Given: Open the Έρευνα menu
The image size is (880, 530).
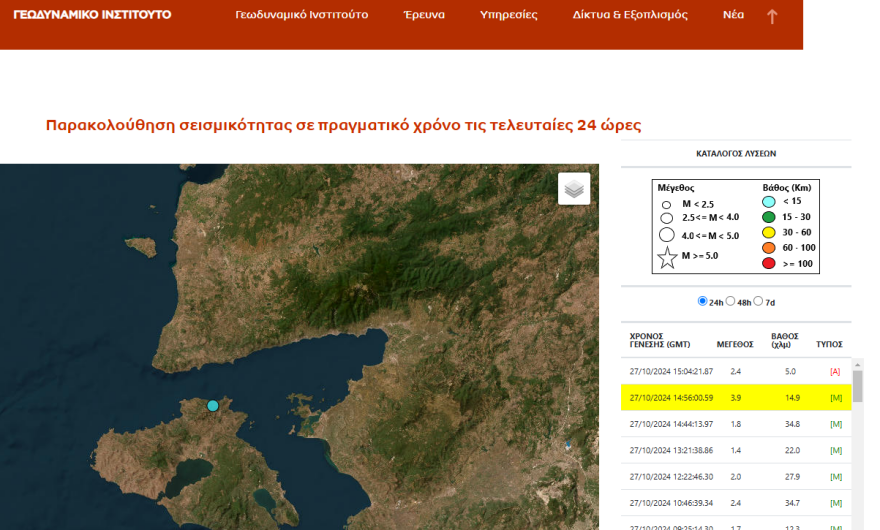Looking at the screenshot, I should 424,15.
